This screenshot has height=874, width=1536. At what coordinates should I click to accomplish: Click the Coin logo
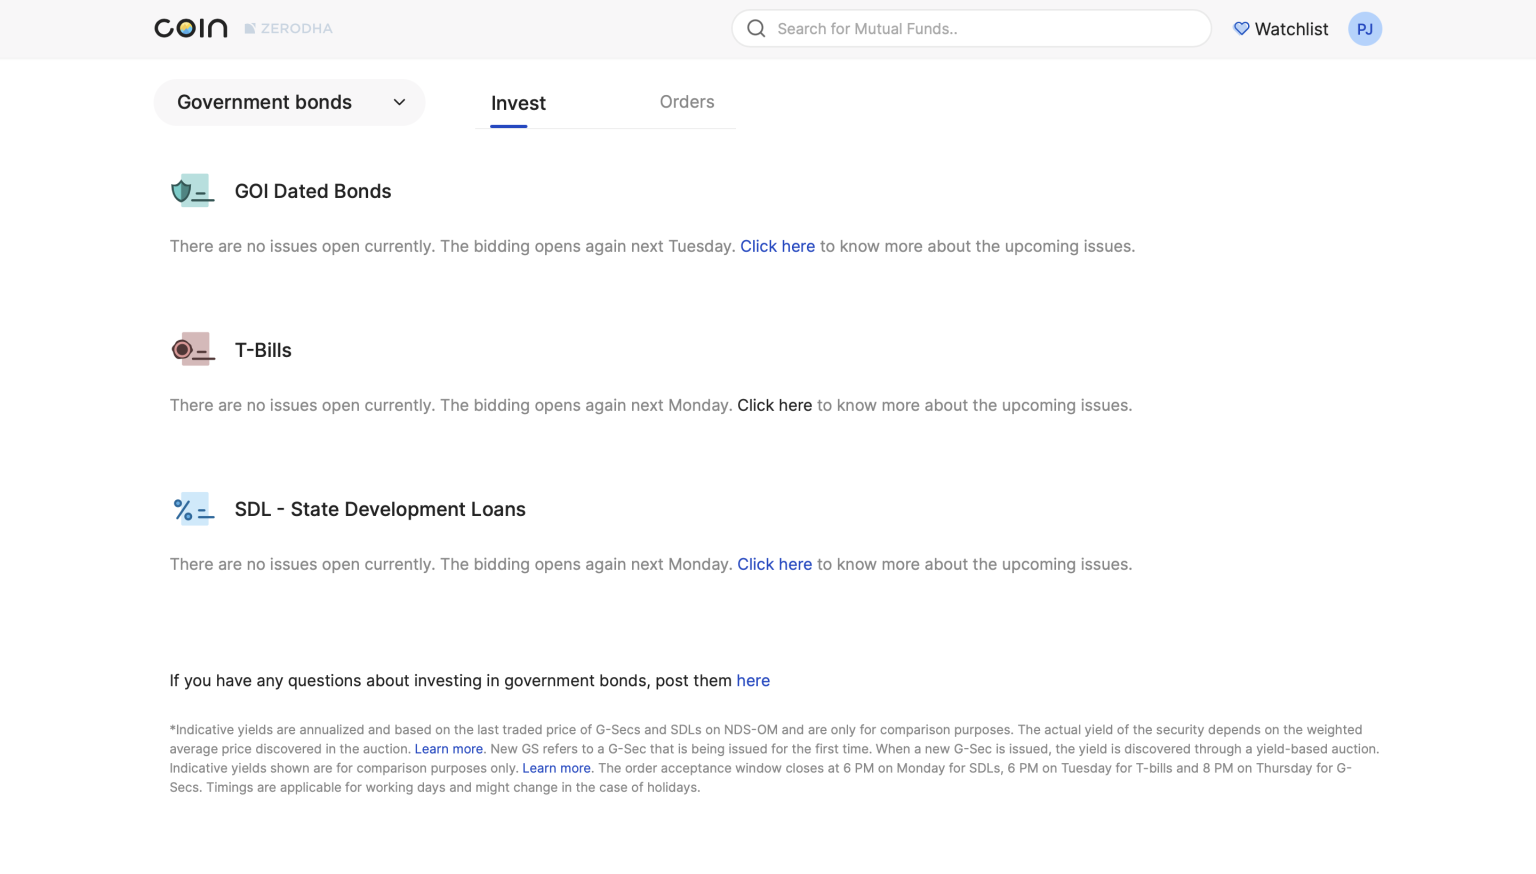click(x=191, y=29)
